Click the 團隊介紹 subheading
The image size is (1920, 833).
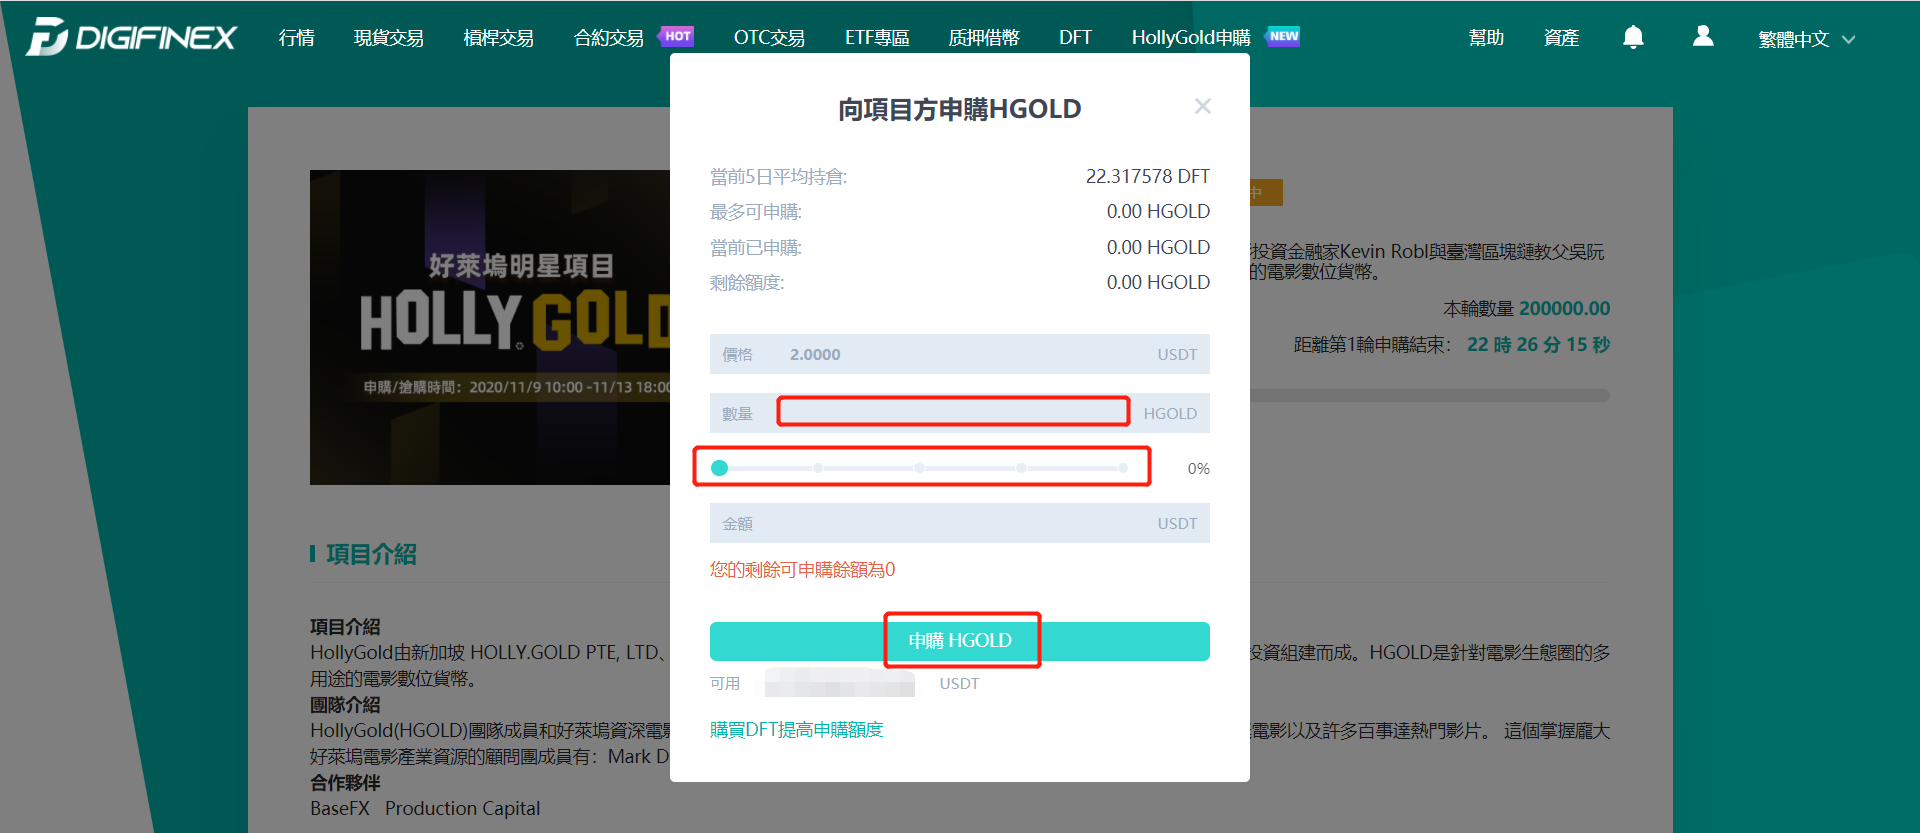[345, 704]
